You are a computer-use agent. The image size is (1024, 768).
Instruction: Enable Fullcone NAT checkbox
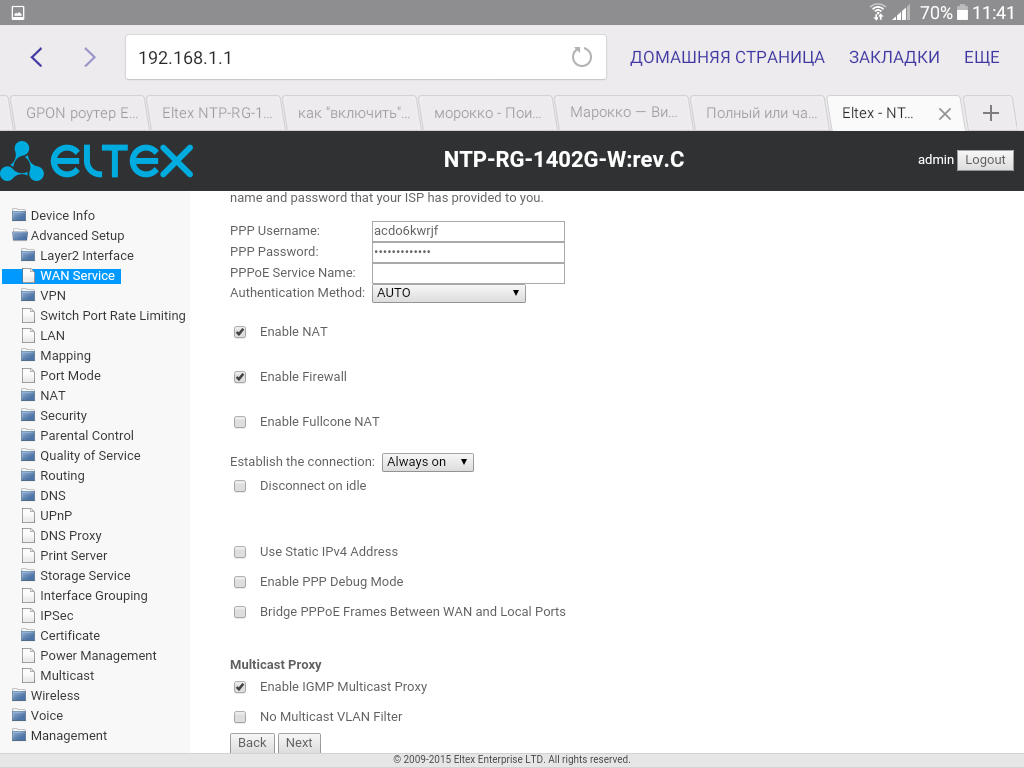pyautogui.click(x=240, y=423)
